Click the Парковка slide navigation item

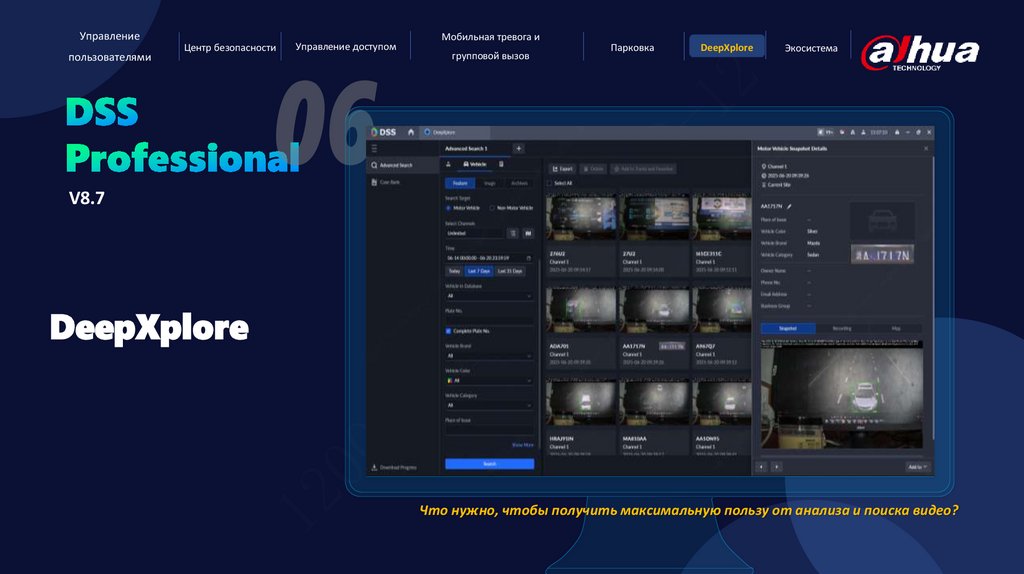[632, 48]
